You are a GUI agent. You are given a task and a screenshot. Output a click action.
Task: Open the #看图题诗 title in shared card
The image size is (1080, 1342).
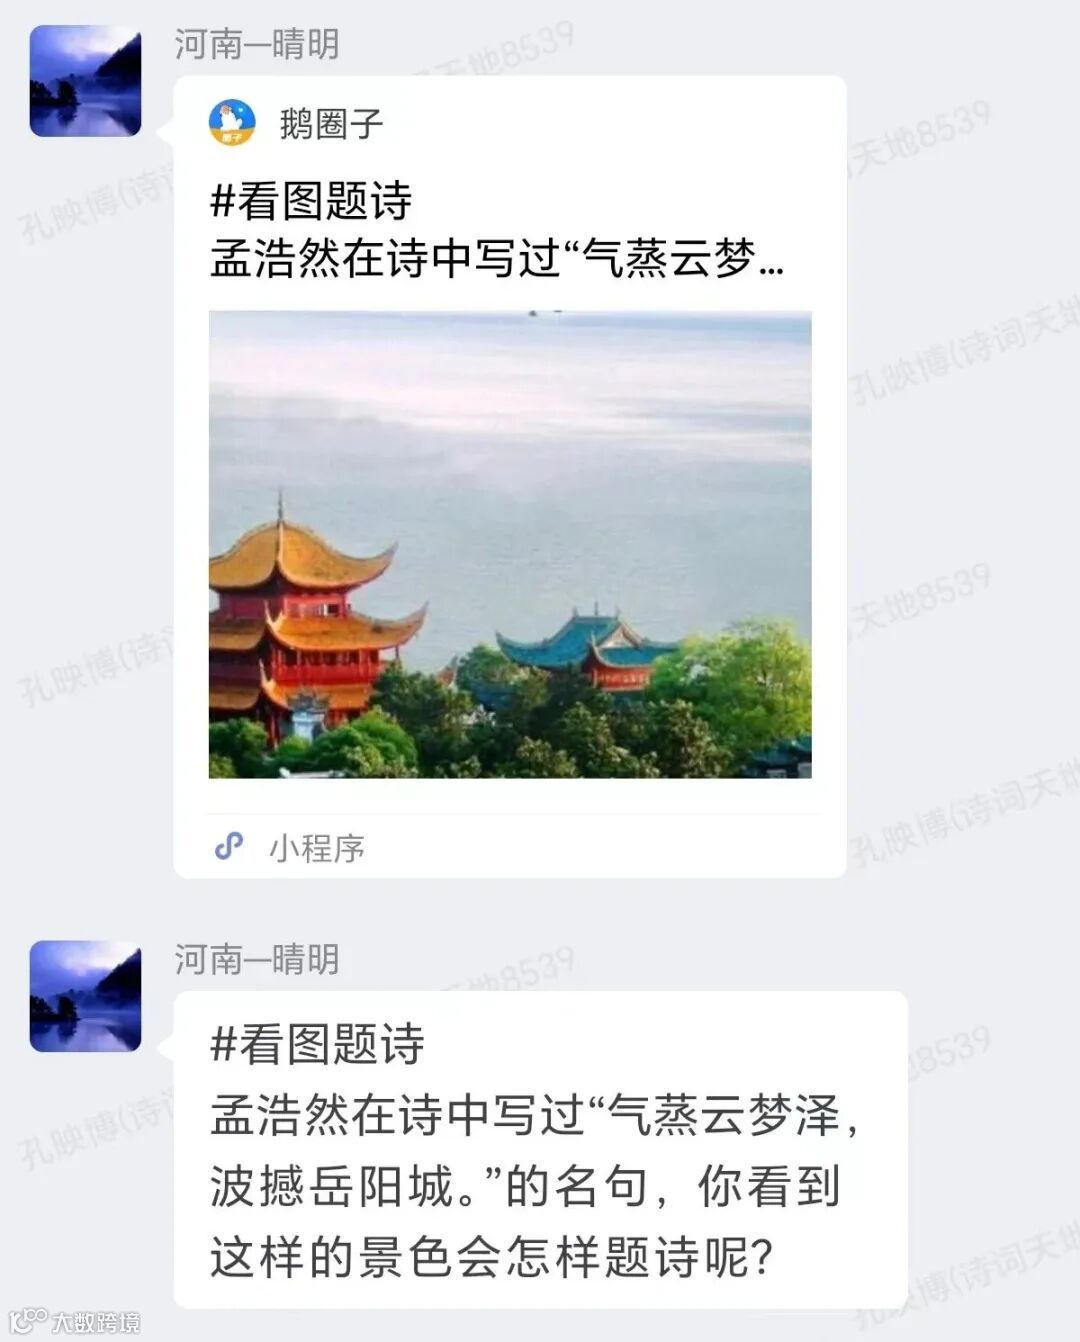tap(311, 200)
